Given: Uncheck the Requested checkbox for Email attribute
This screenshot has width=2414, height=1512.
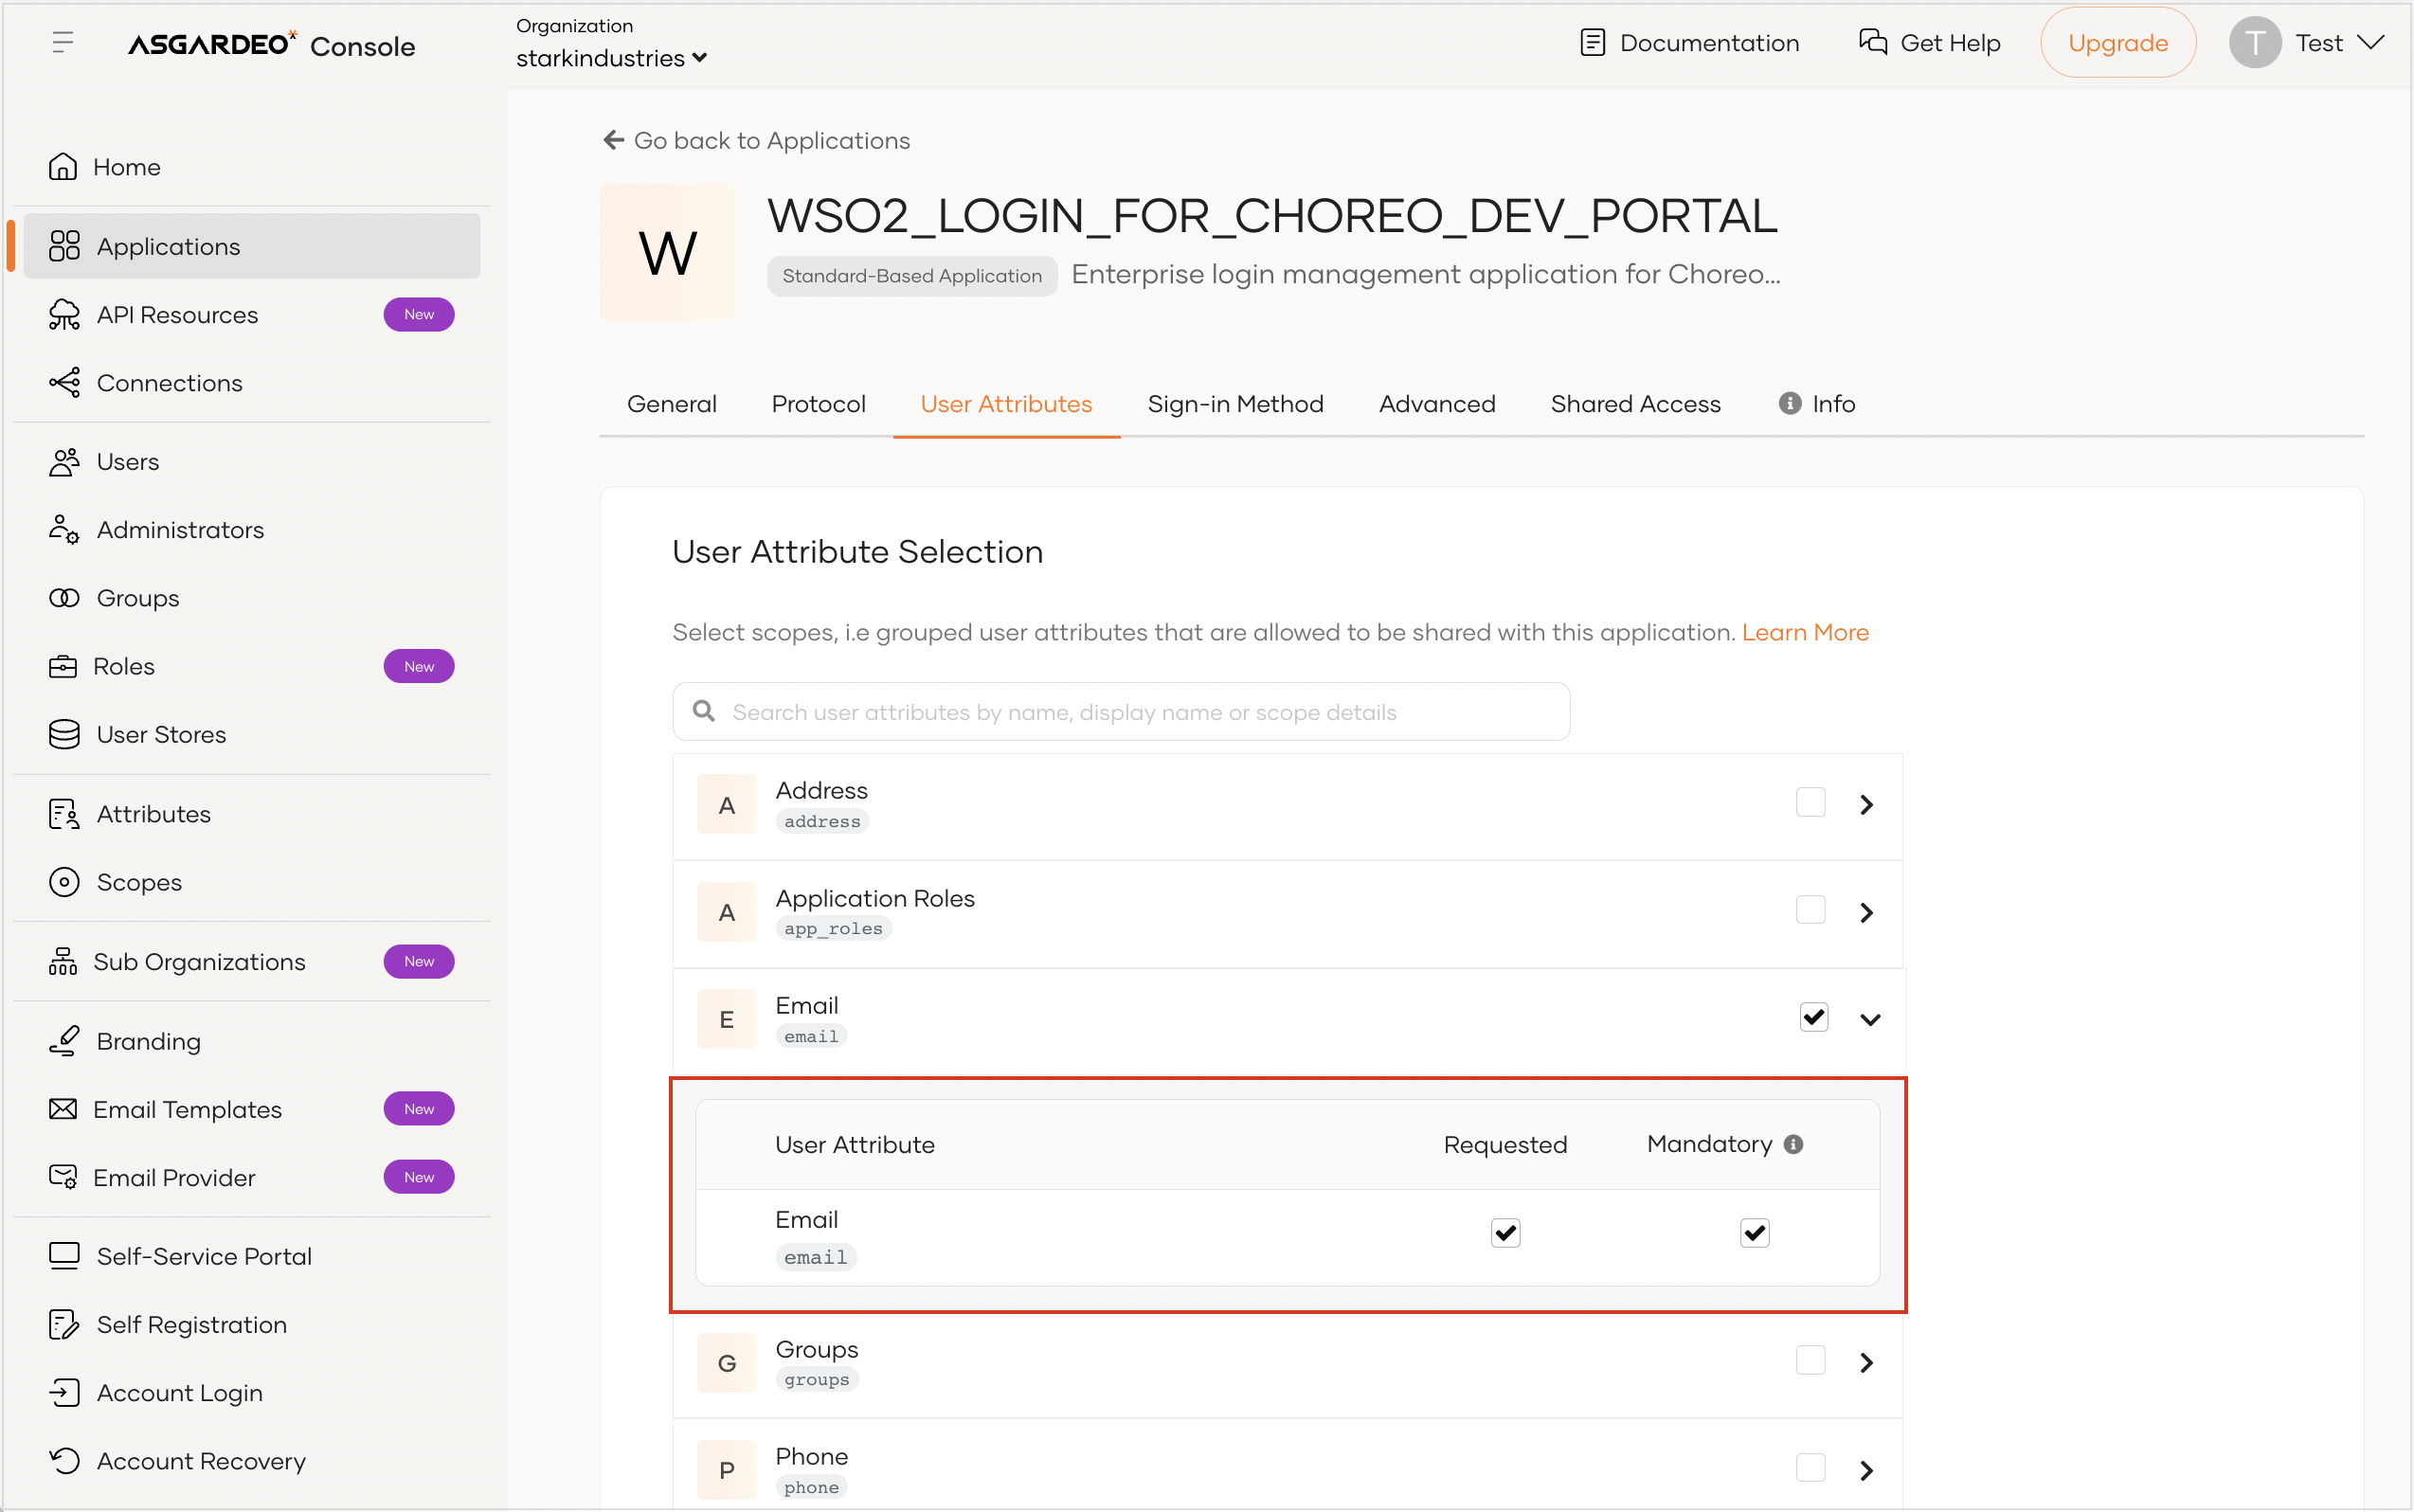Looking at the screenshot, I should (x=1506, y=1233).
